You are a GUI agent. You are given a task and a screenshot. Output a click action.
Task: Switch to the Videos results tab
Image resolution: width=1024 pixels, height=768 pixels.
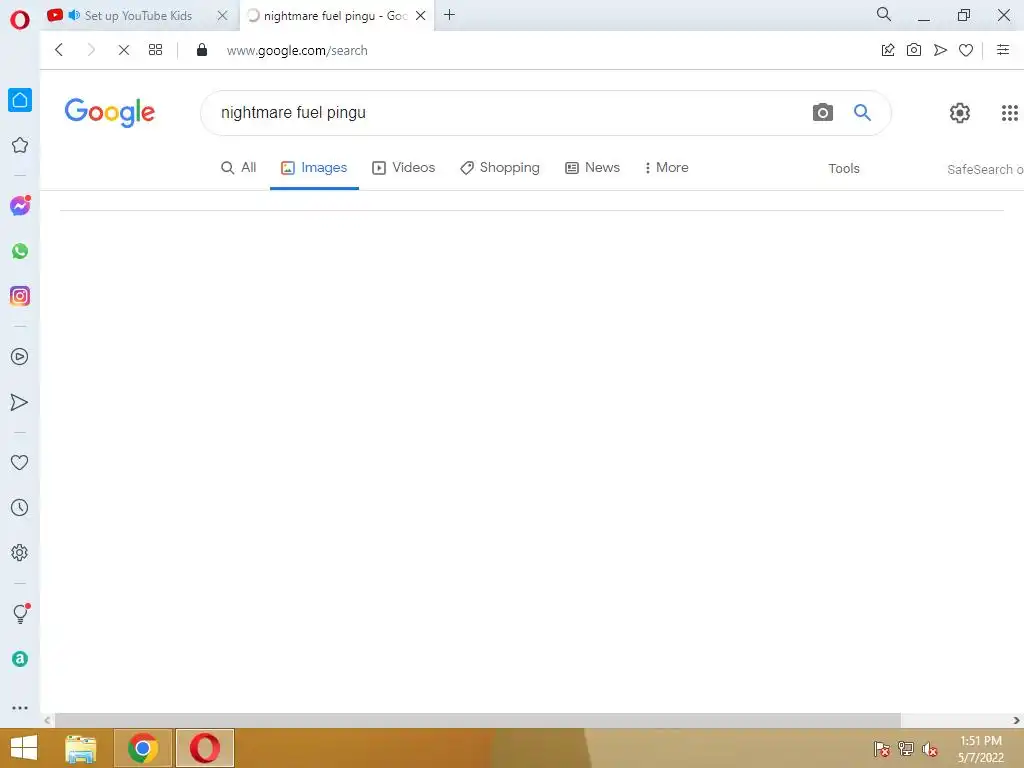(404, 168)
